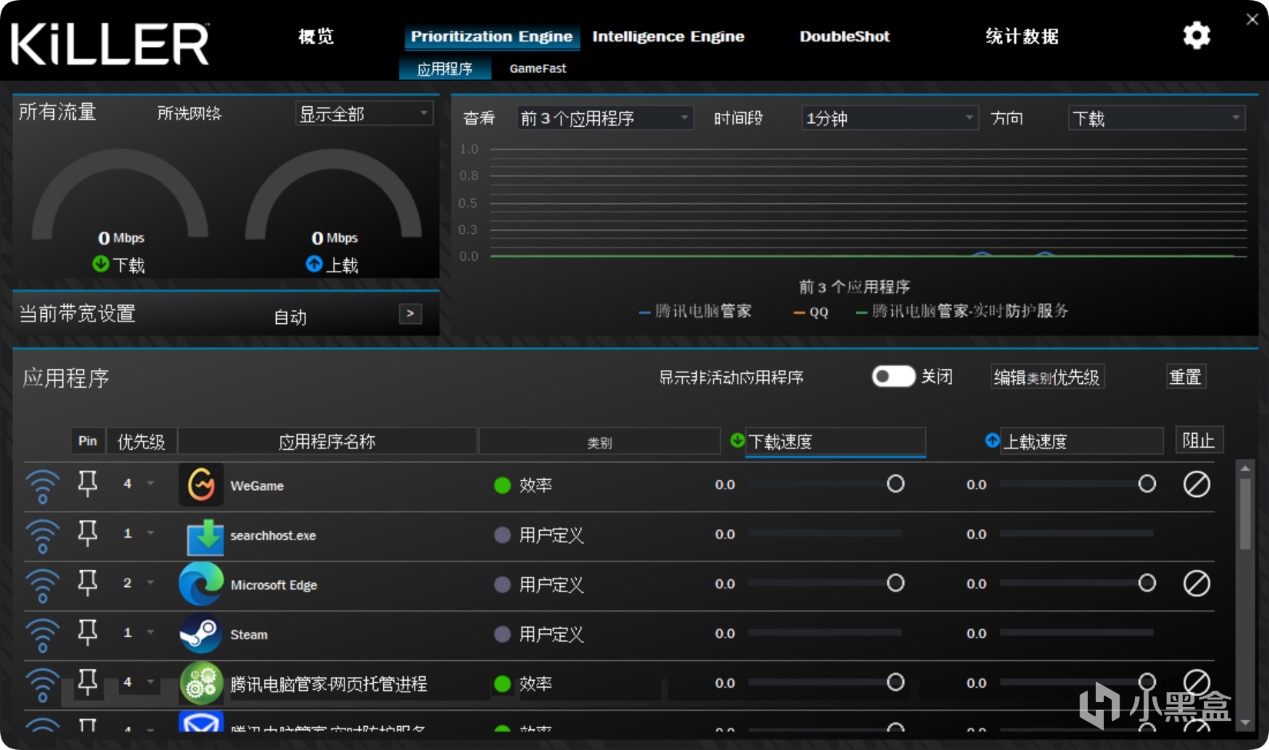Click WeGame 效率 category indicator
This screenshot has width=1269, height=750.
pos(502,485)
